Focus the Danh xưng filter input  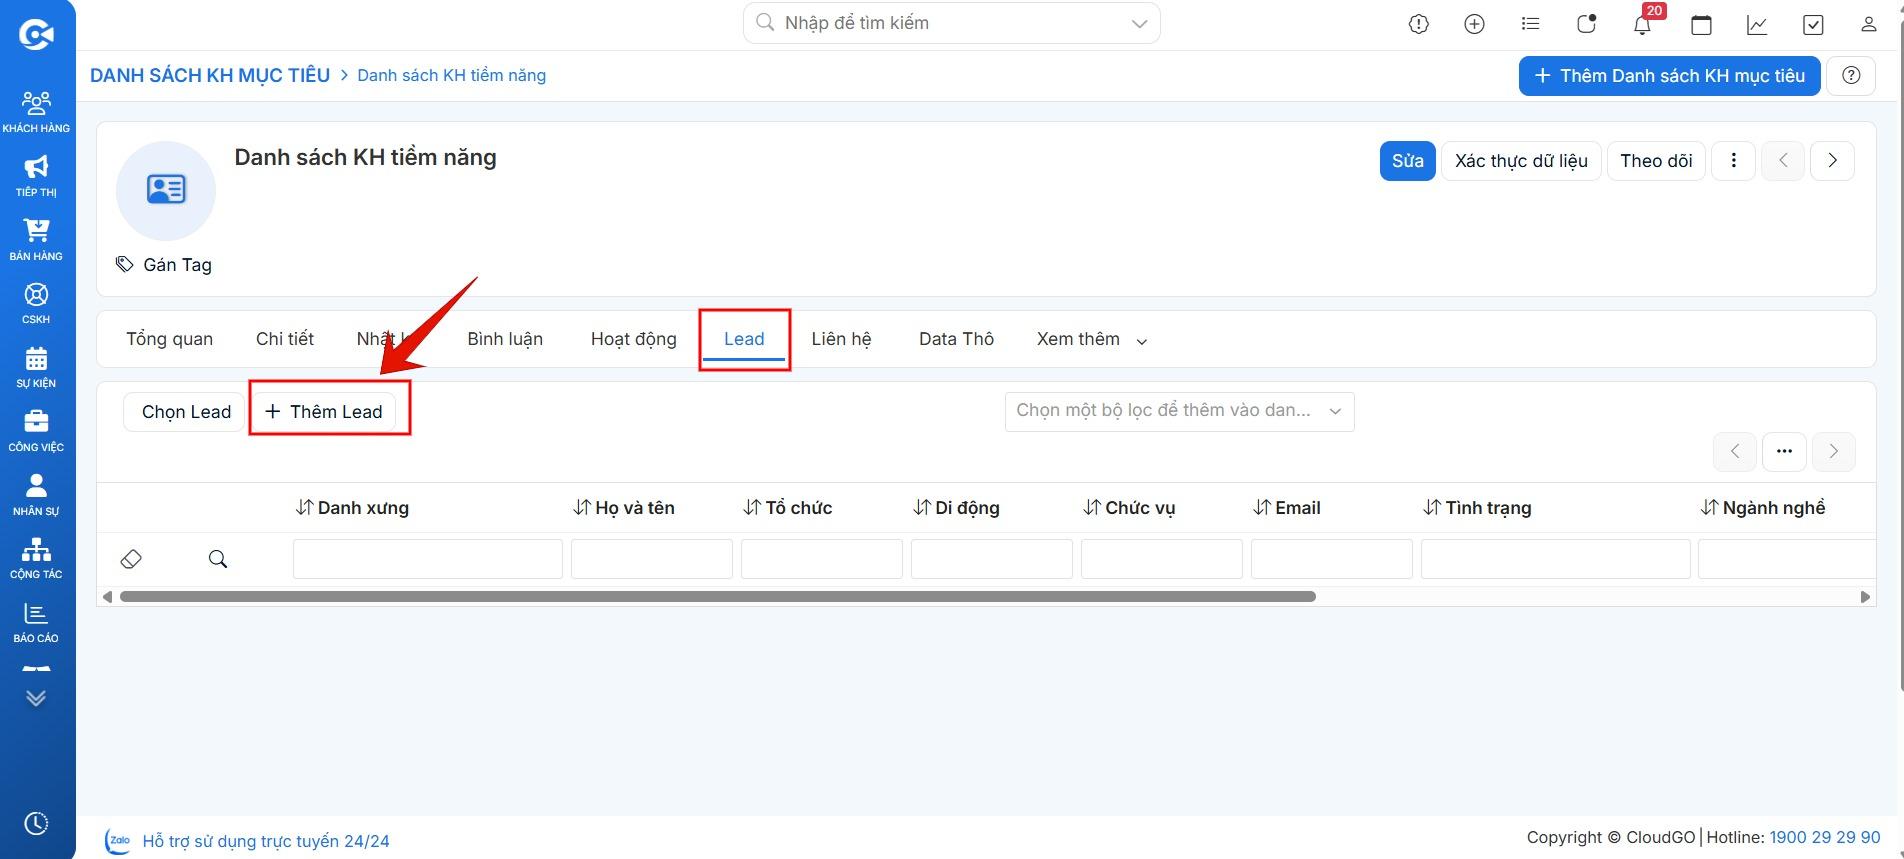[x=428, y=559]
